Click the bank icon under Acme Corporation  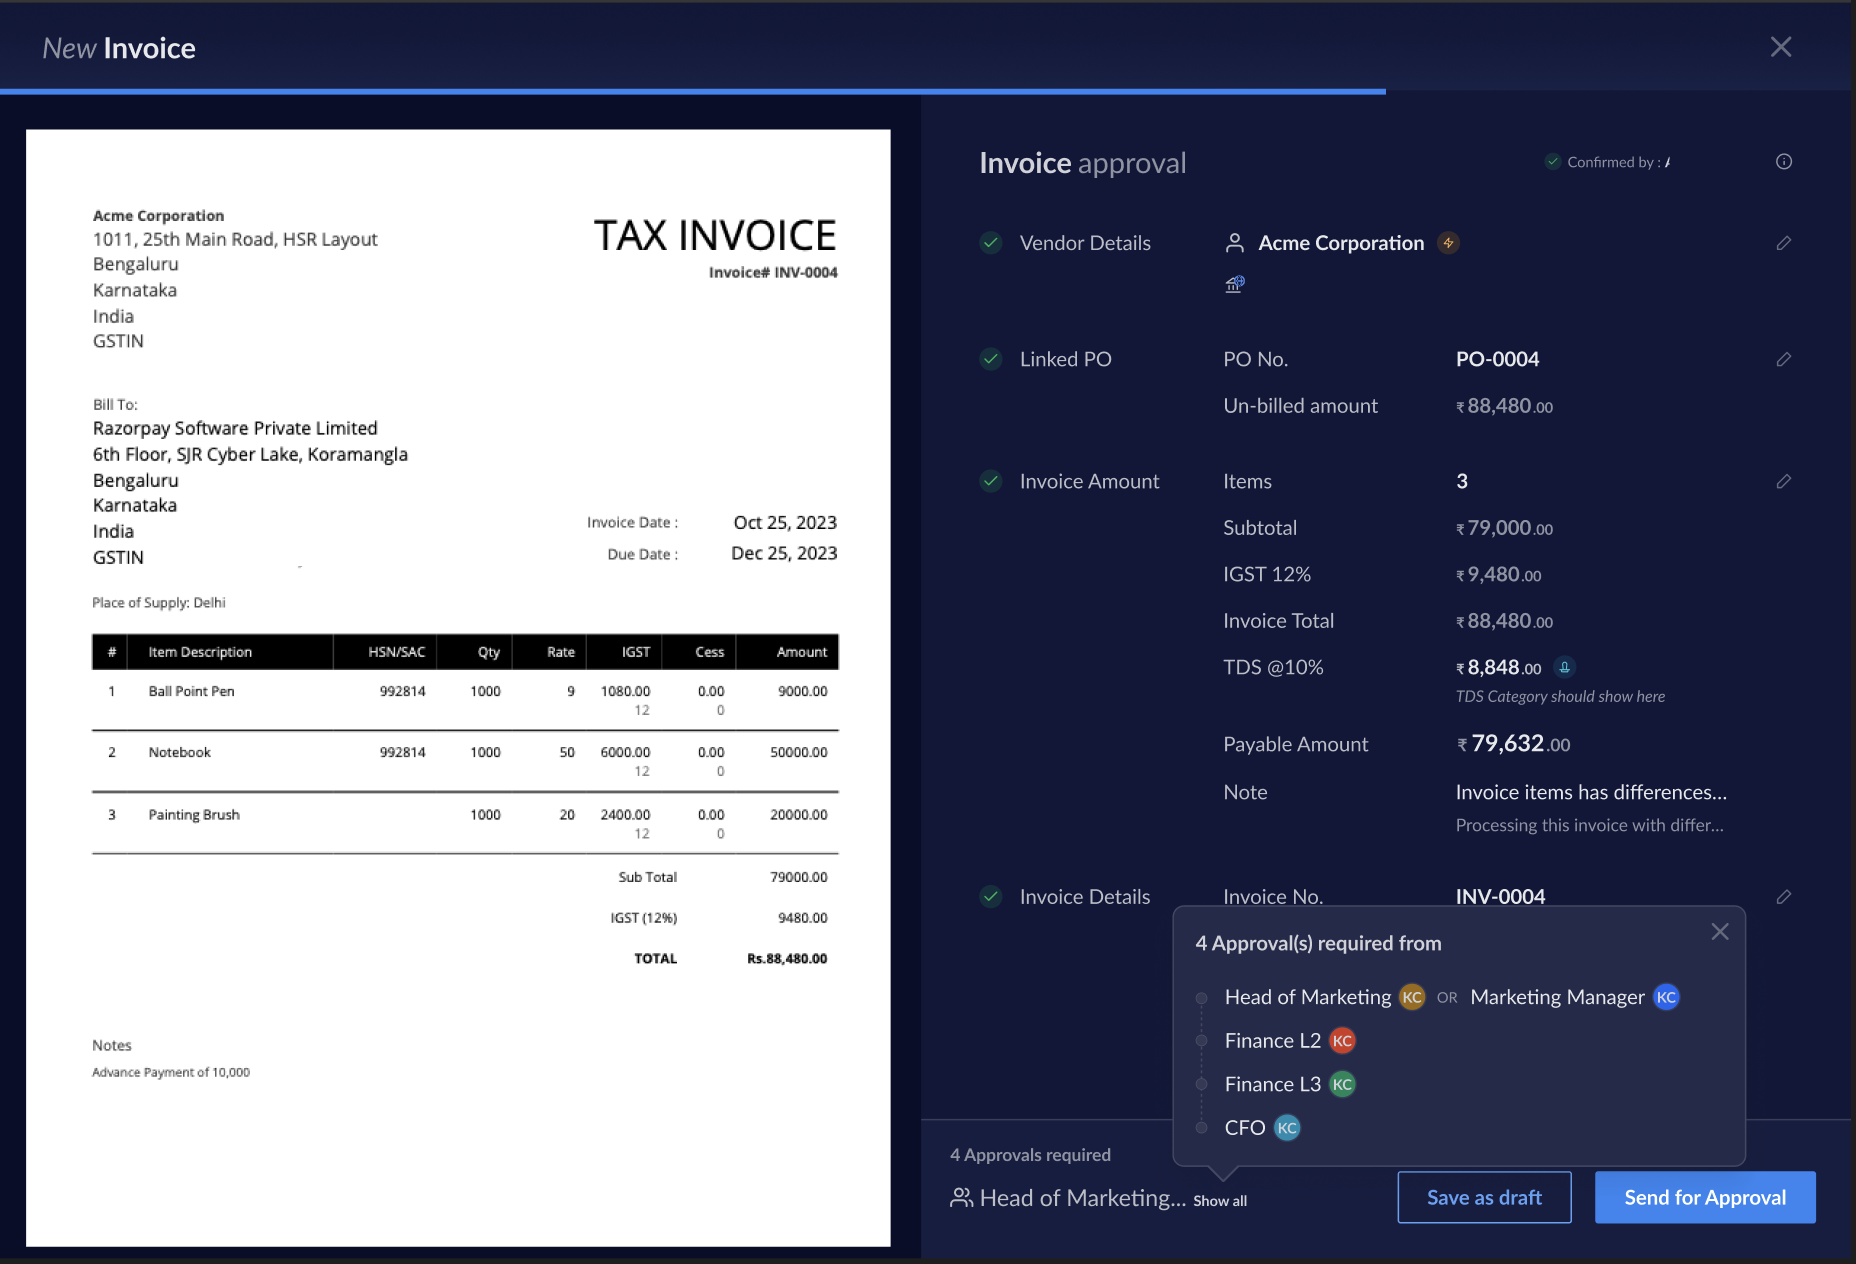[1235, 284]
